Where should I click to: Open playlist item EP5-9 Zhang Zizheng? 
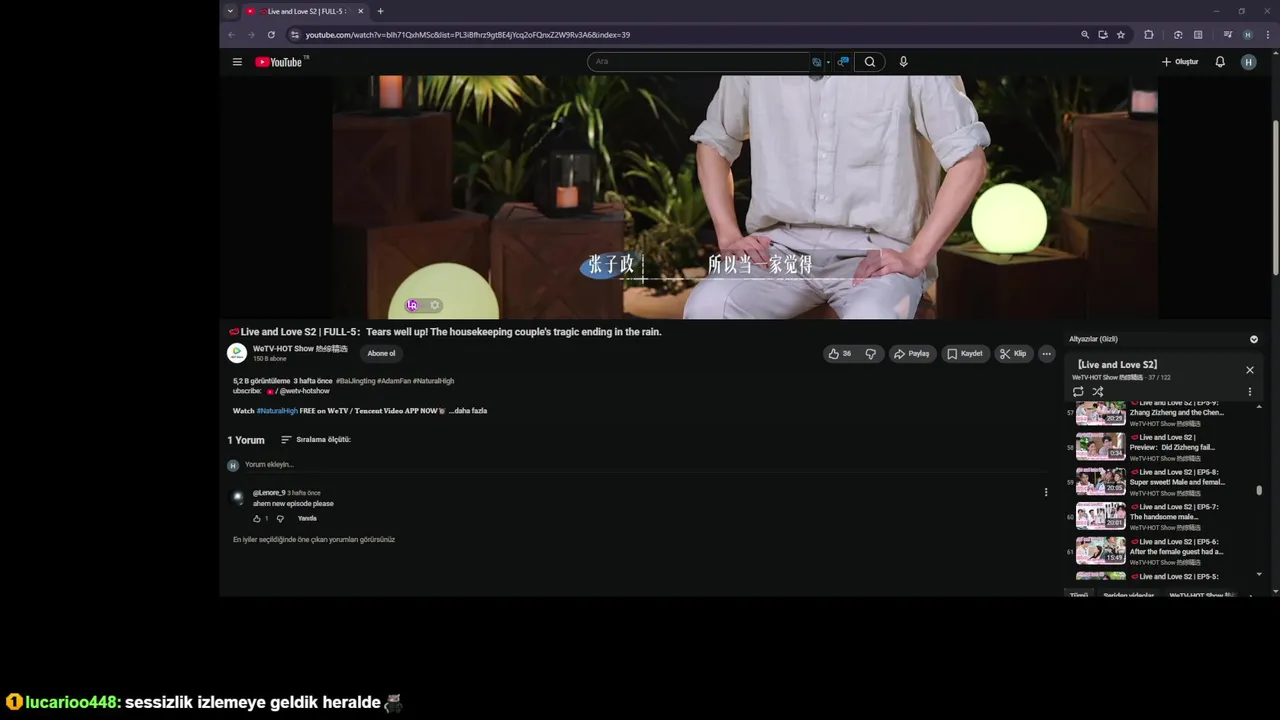[x=1160, y=413]
